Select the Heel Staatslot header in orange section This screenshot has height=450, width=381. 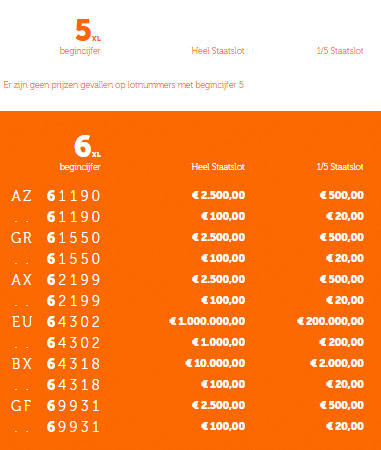(218, 167)
